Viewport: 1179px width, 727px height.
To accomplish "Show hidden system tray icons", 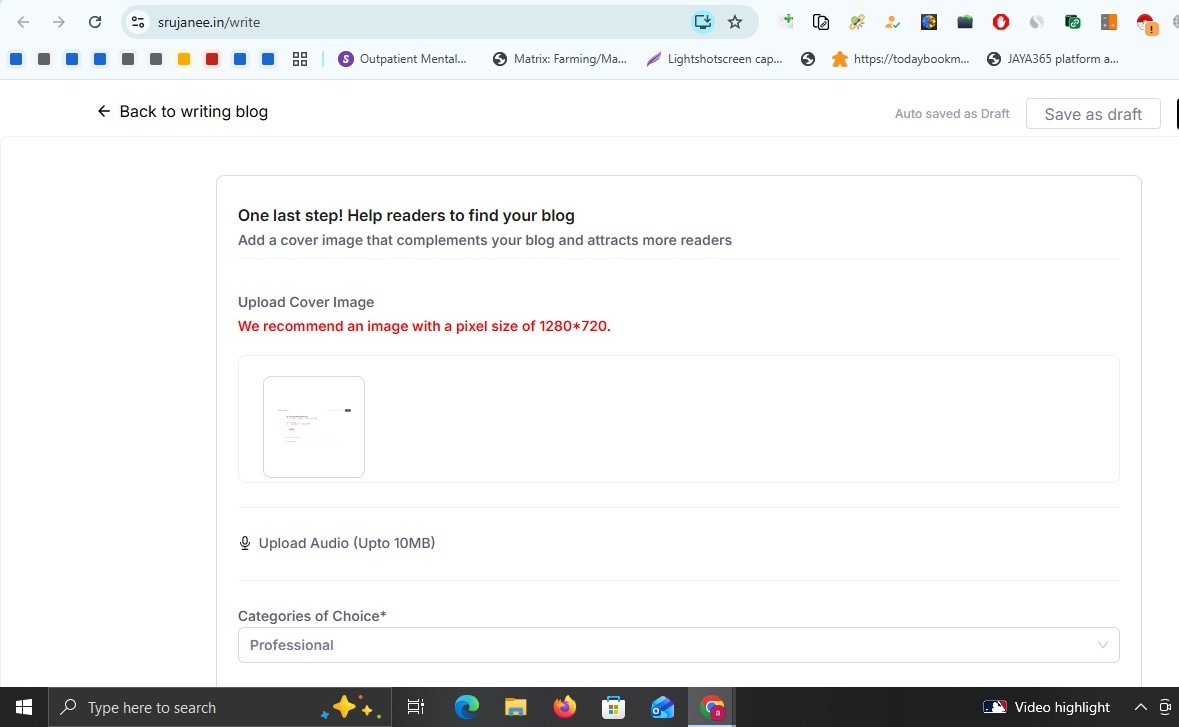I will pyautogui.click(x=1141, y=707).
